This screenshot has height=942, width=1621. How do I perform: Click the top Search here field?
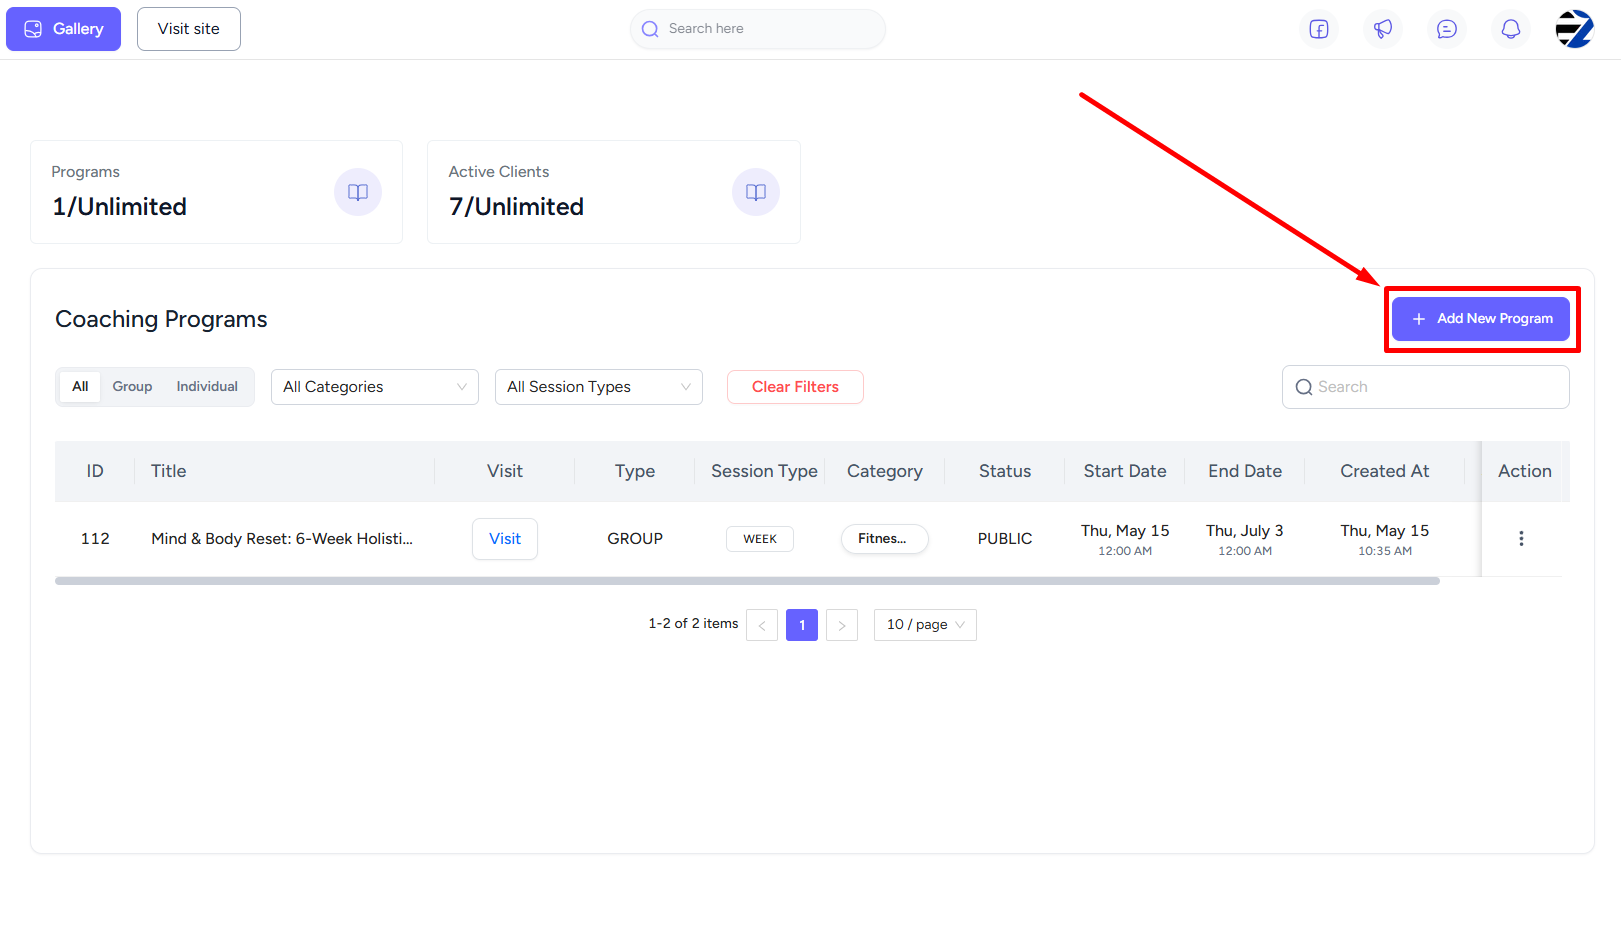[758, 29]
